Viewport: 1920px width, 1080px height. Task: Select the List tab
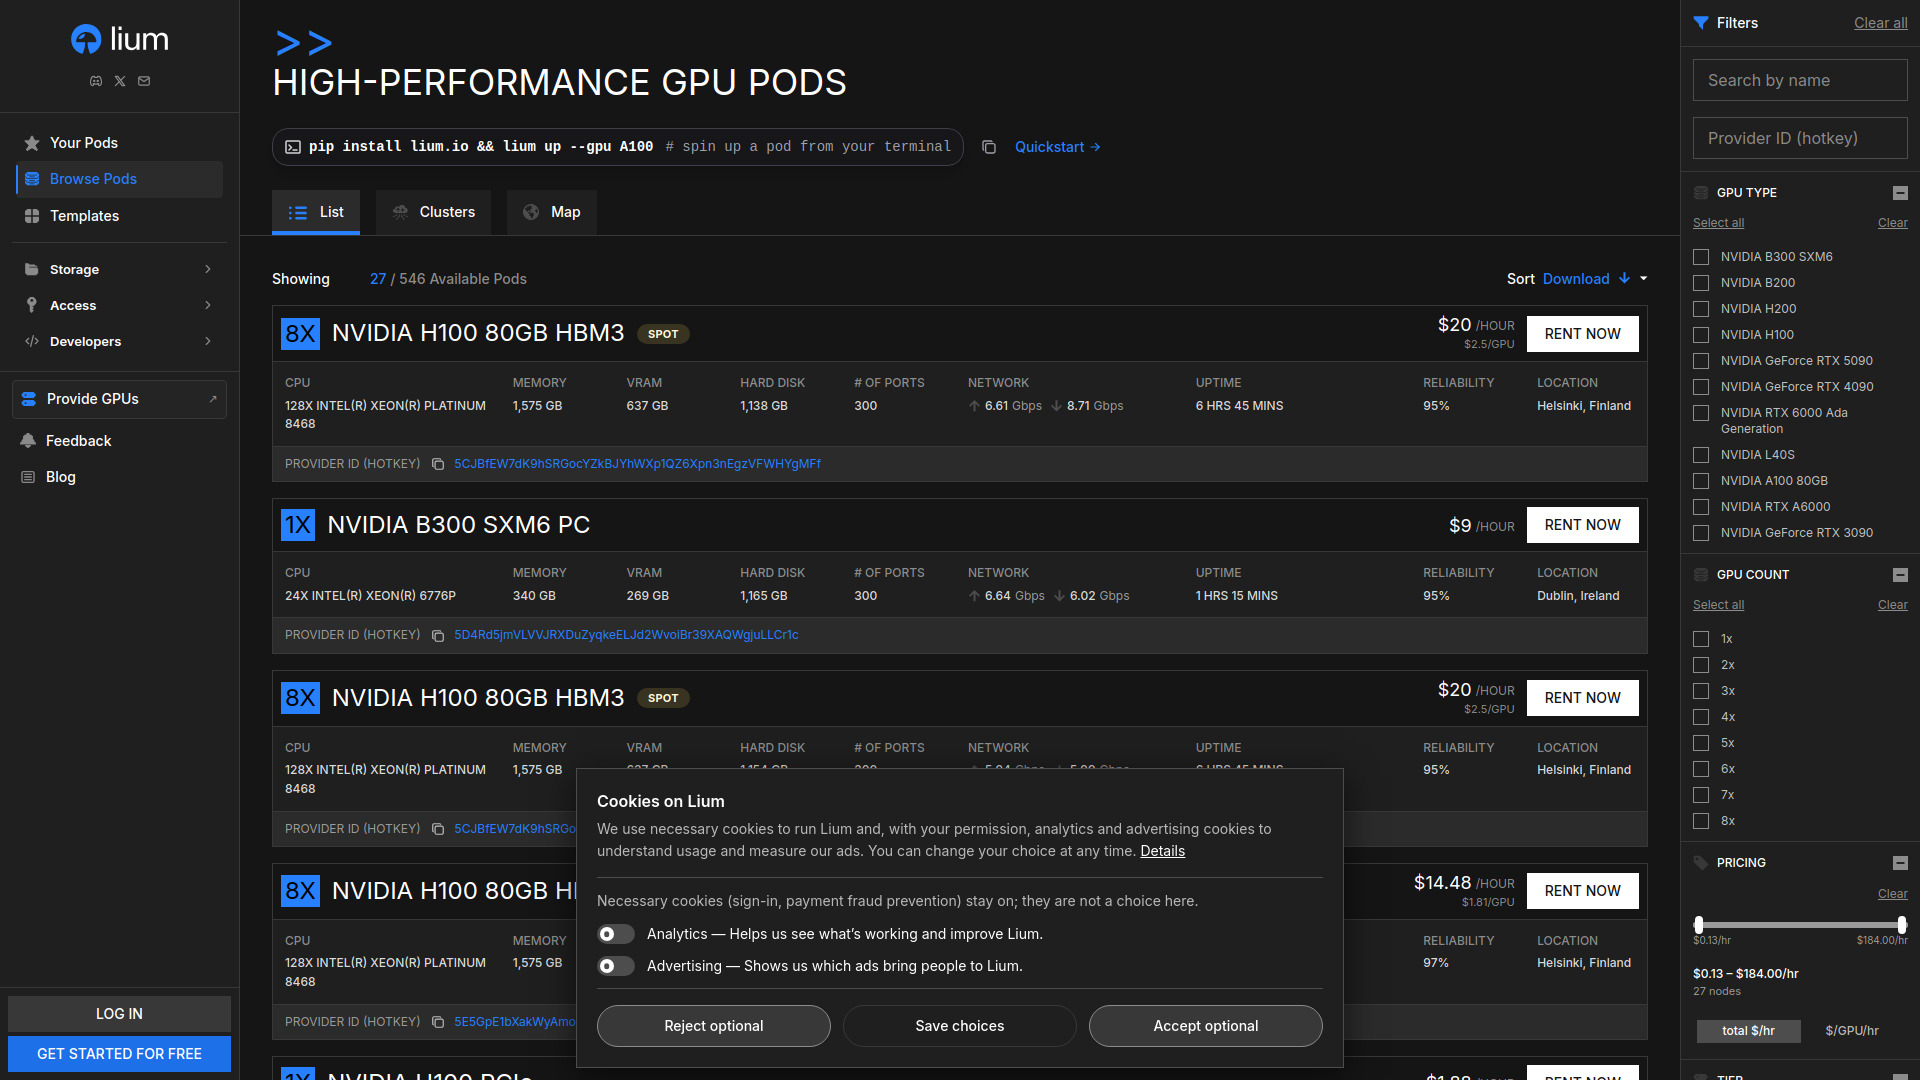[316, 212]
